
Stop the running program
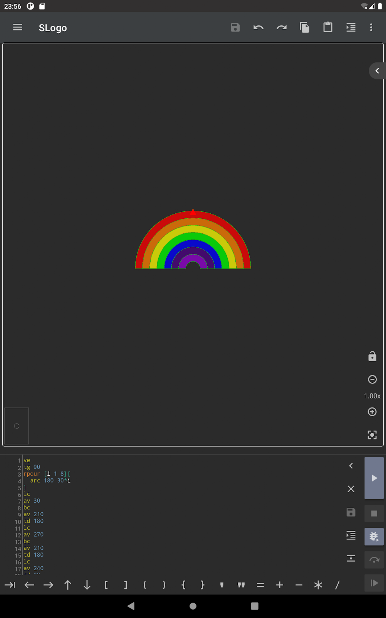click(374, 514)
